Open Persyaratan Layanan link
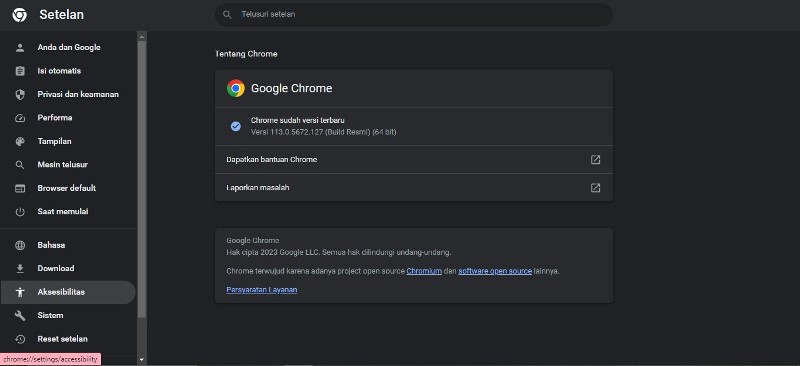Screen dimensions: 800x366 (x=262, y=290)
